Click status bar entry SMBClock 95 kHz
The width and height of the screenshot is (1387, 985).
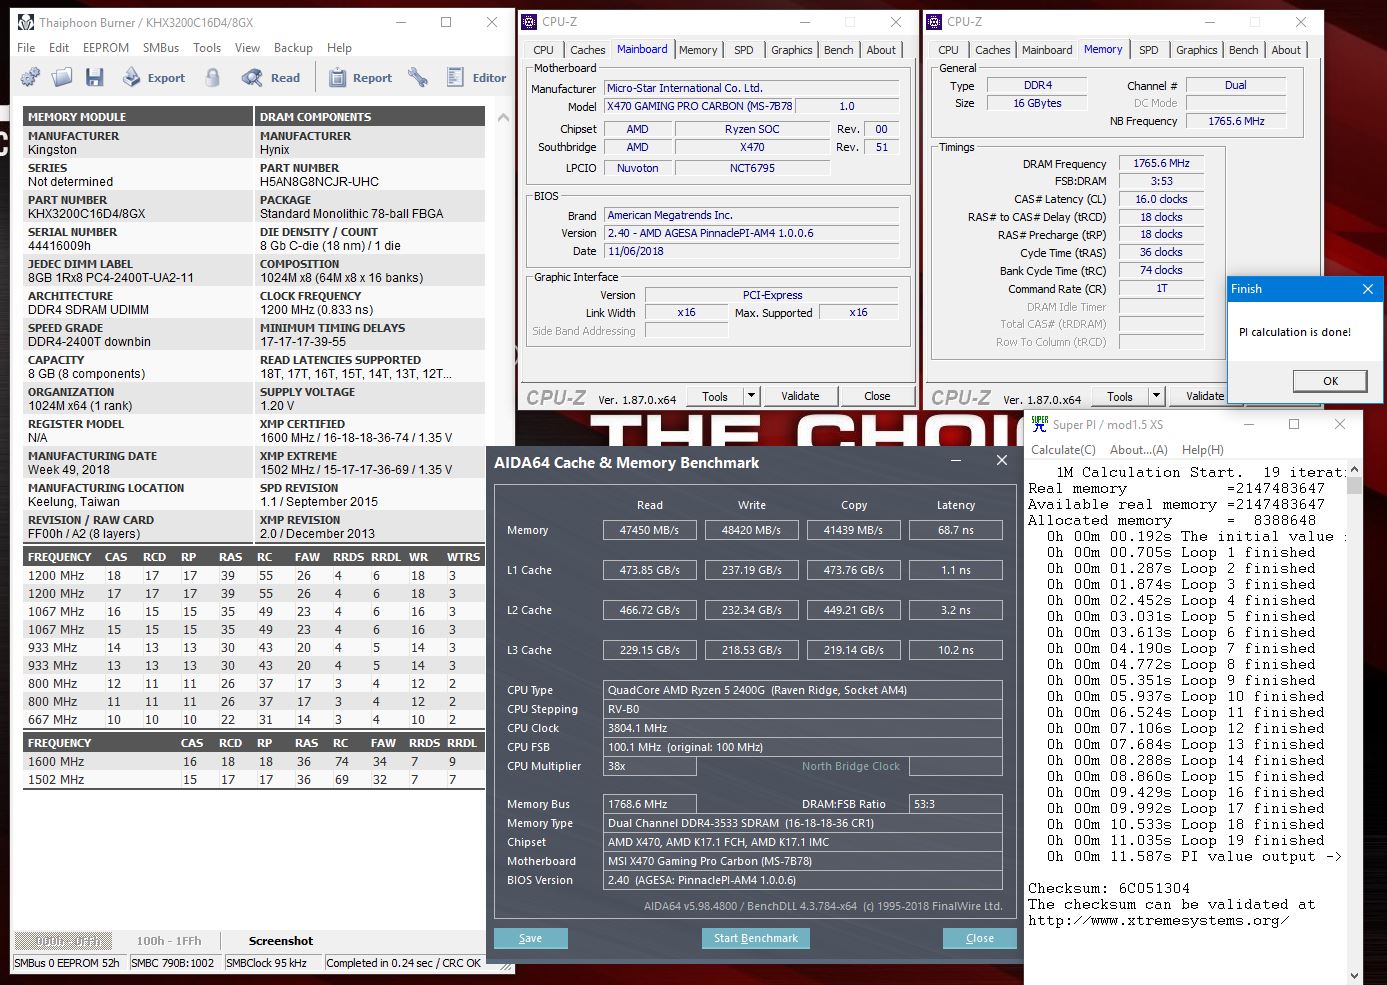(272, 963)
